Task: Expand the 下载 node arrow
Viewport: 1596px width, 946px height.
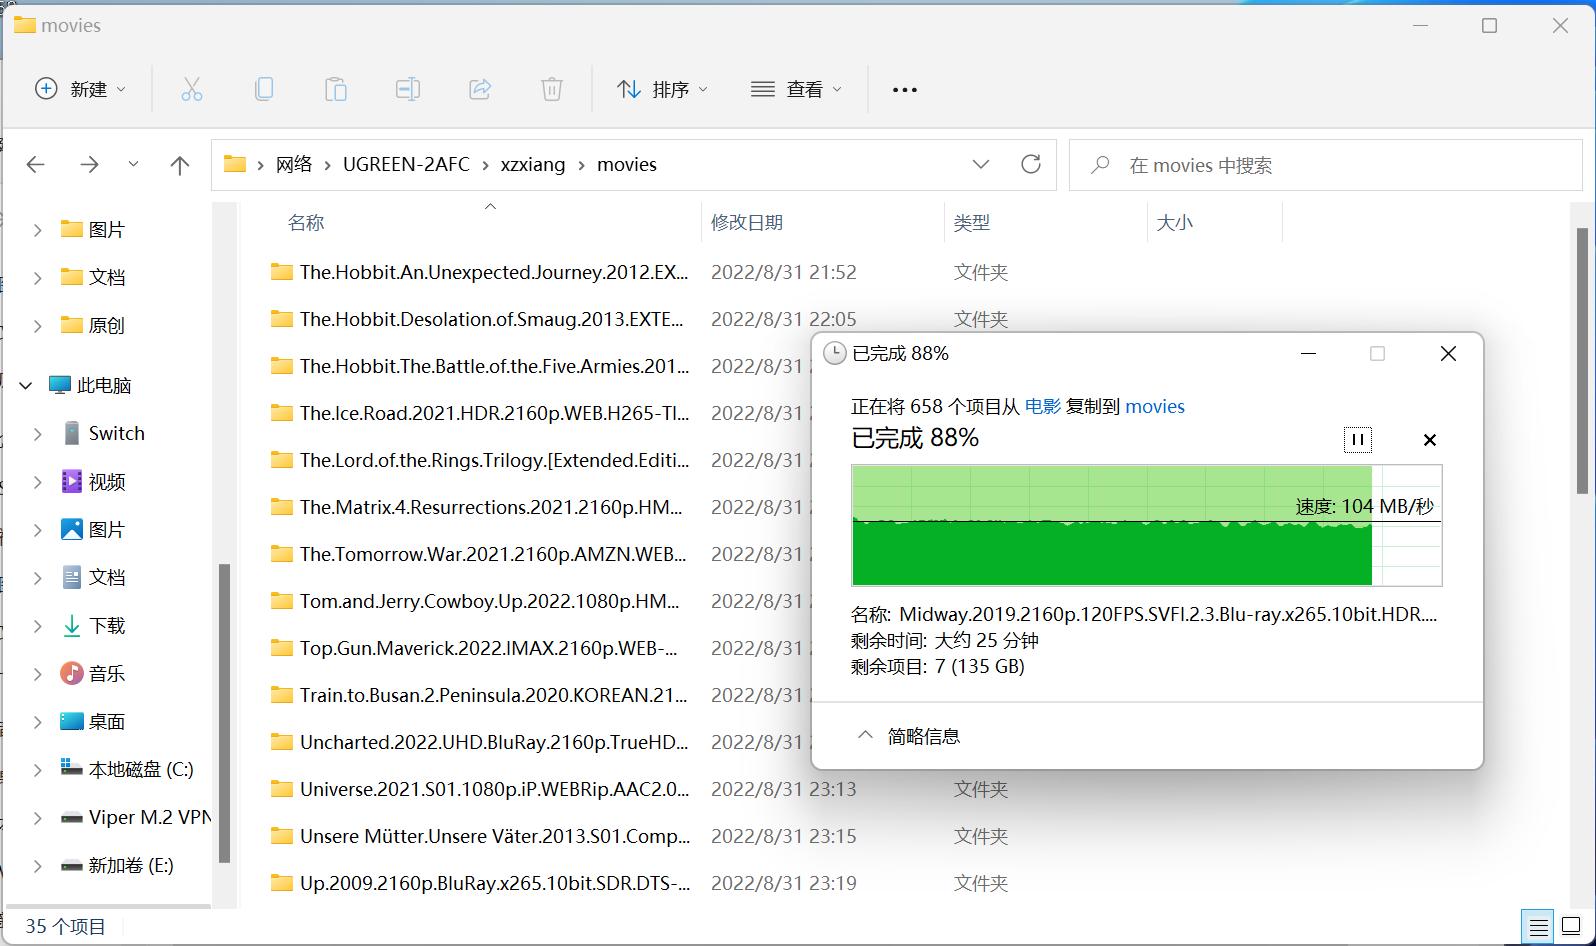Action: point(37,625)
